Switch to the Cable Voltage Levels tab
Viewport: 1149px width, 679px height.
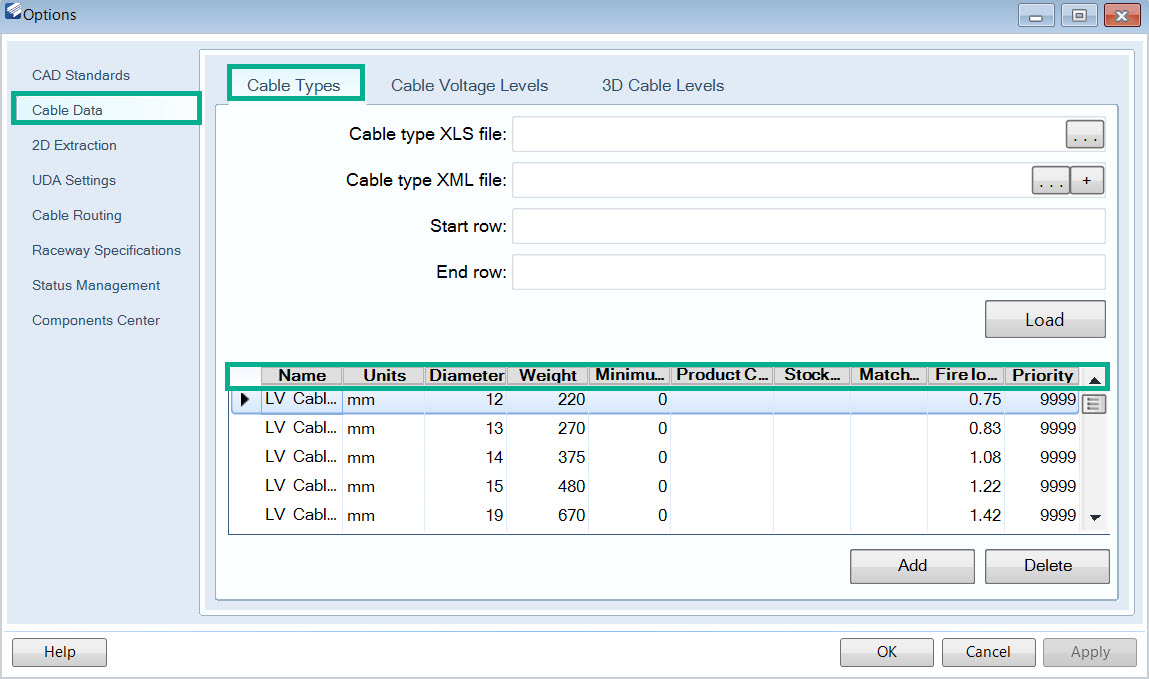(x=469, y=86)
